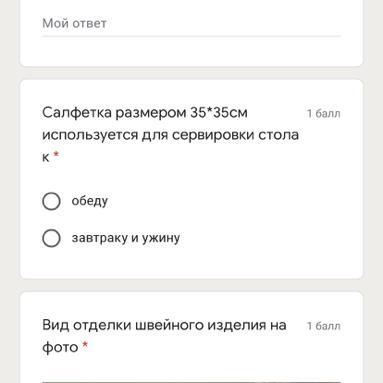This screenshot has height=383, width=383.
Task: Click the underline beneath "Мой ответ"
Action: (x=191, y=36)
